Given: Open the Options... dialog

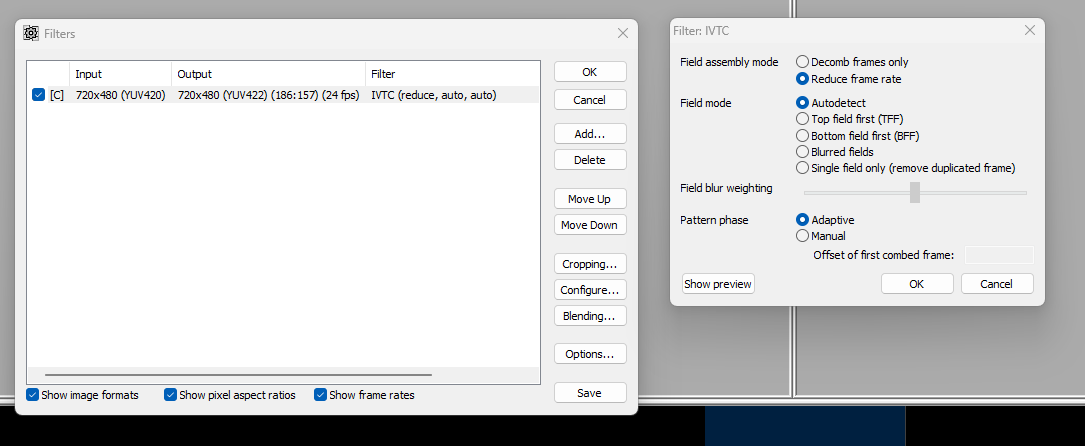Looking at the screenshot, I should pyautogui.click(x=590, y=353).
